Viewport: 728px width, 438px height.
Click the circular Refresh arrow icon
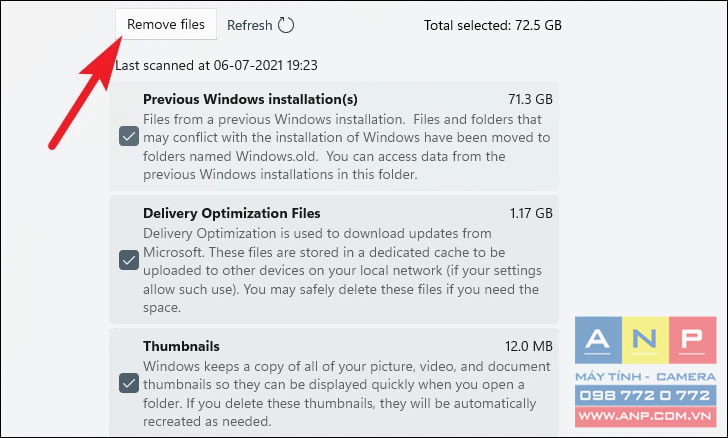click(286, 25)
